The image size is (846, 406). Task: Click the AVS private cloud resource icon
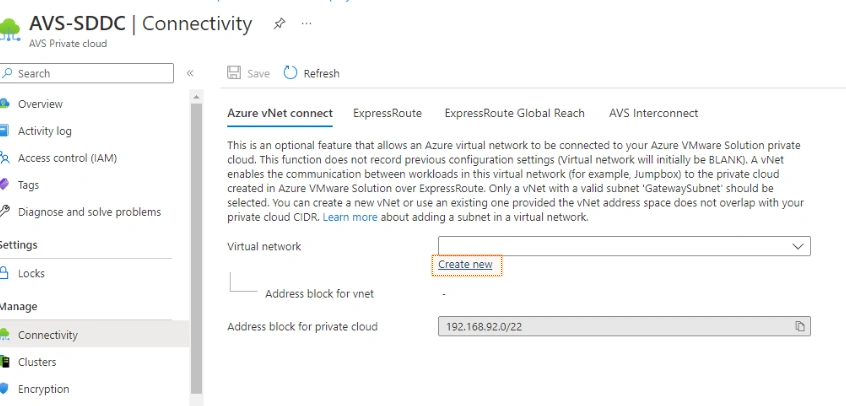(9, 29)
